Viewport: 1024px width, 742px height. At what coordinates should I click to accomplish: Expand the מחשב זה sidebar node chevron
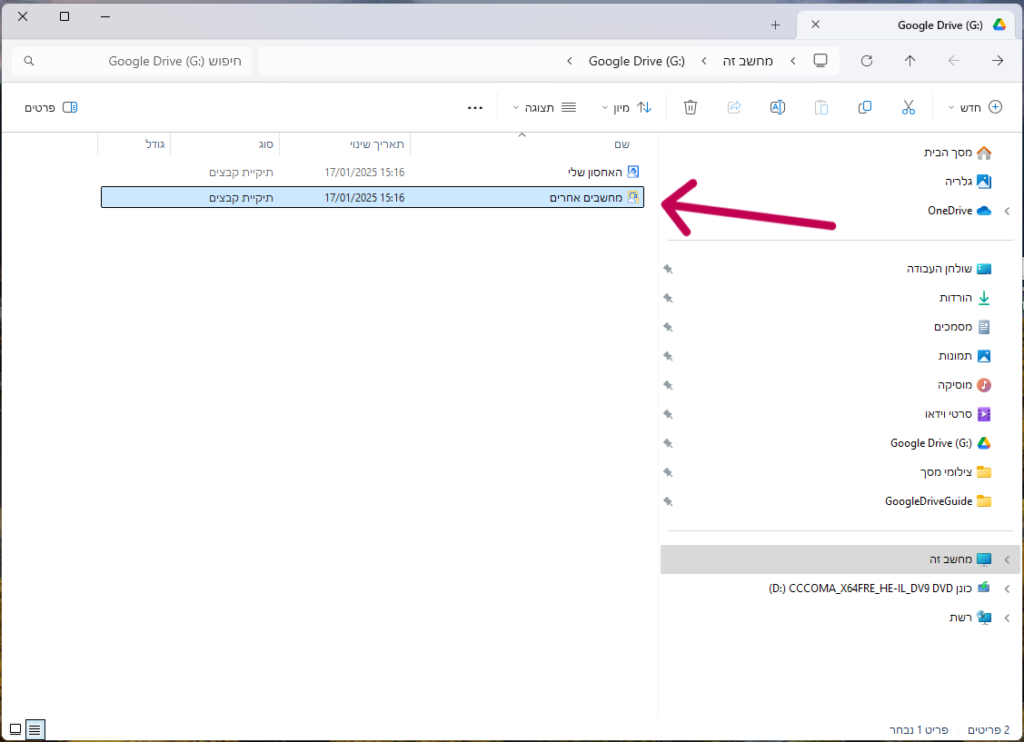pyautogui.click(x=1007, y=560)
